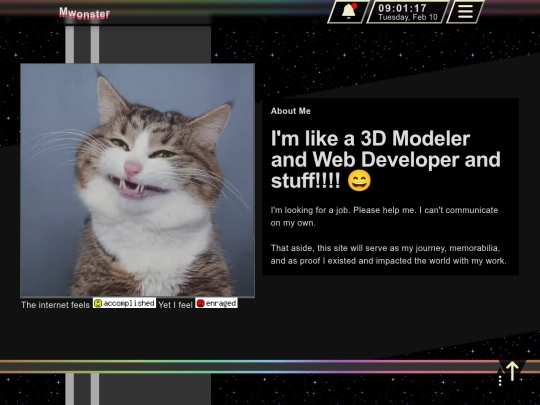Viewport: 540px width, 405px height.
Task: Open the notification bell
Action: pyautogui.click(x=349, y=12)
